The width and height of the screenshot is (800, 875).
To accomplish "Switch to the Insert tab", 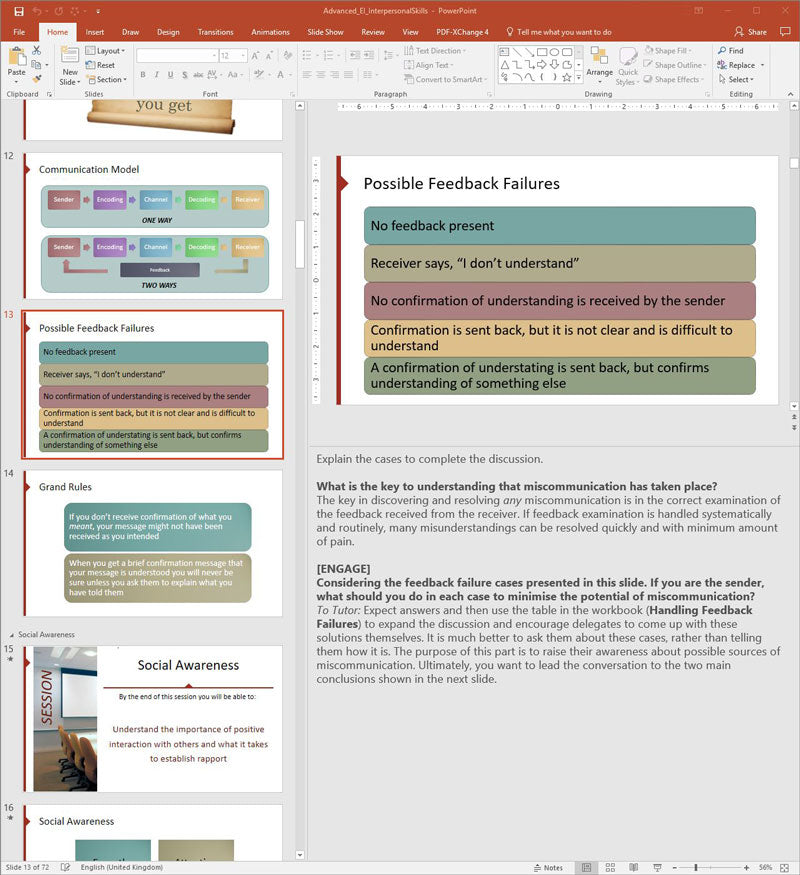I will click(95, 32).
